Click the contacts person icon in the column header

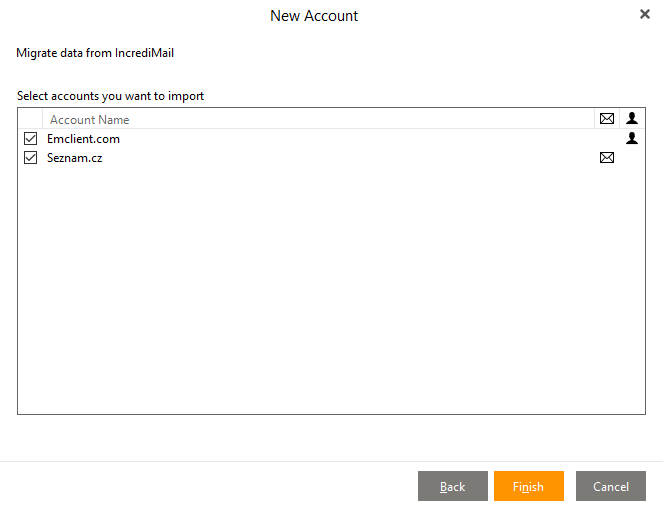coord(632,119)
